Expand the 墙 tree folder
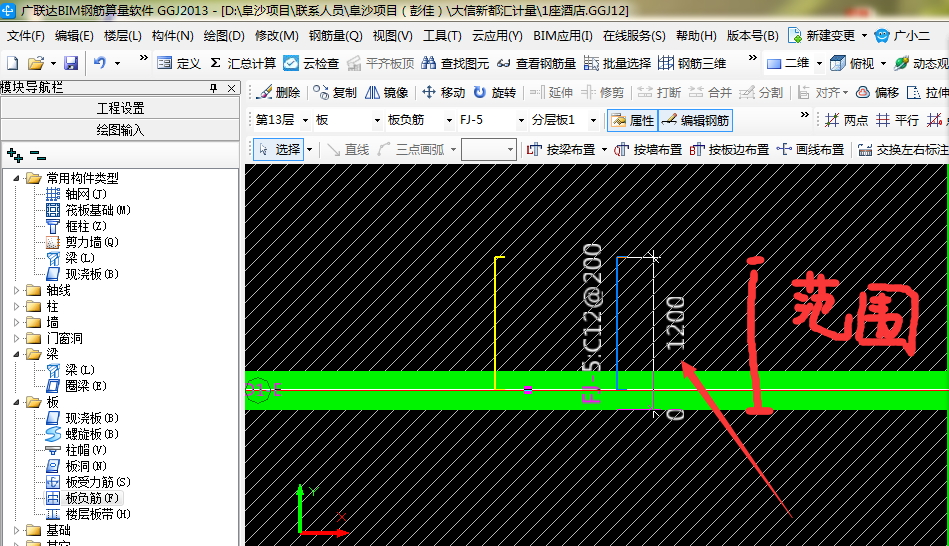This screenshot has width=949, height=546. click(16, 323)
